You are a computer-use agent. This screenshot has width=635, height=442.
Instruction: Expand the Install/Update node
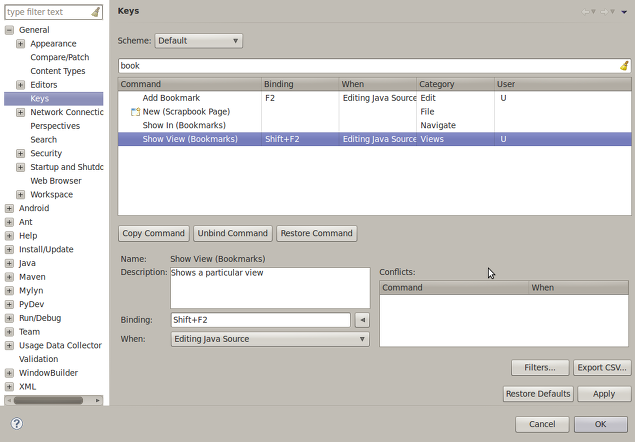point(9,249)
